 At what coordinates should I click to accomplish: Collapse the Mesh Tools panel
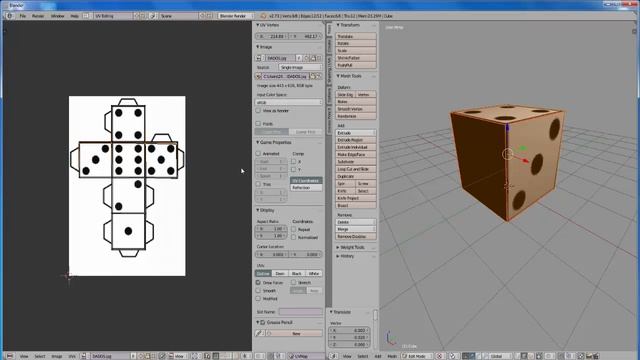tap(338, 76)
